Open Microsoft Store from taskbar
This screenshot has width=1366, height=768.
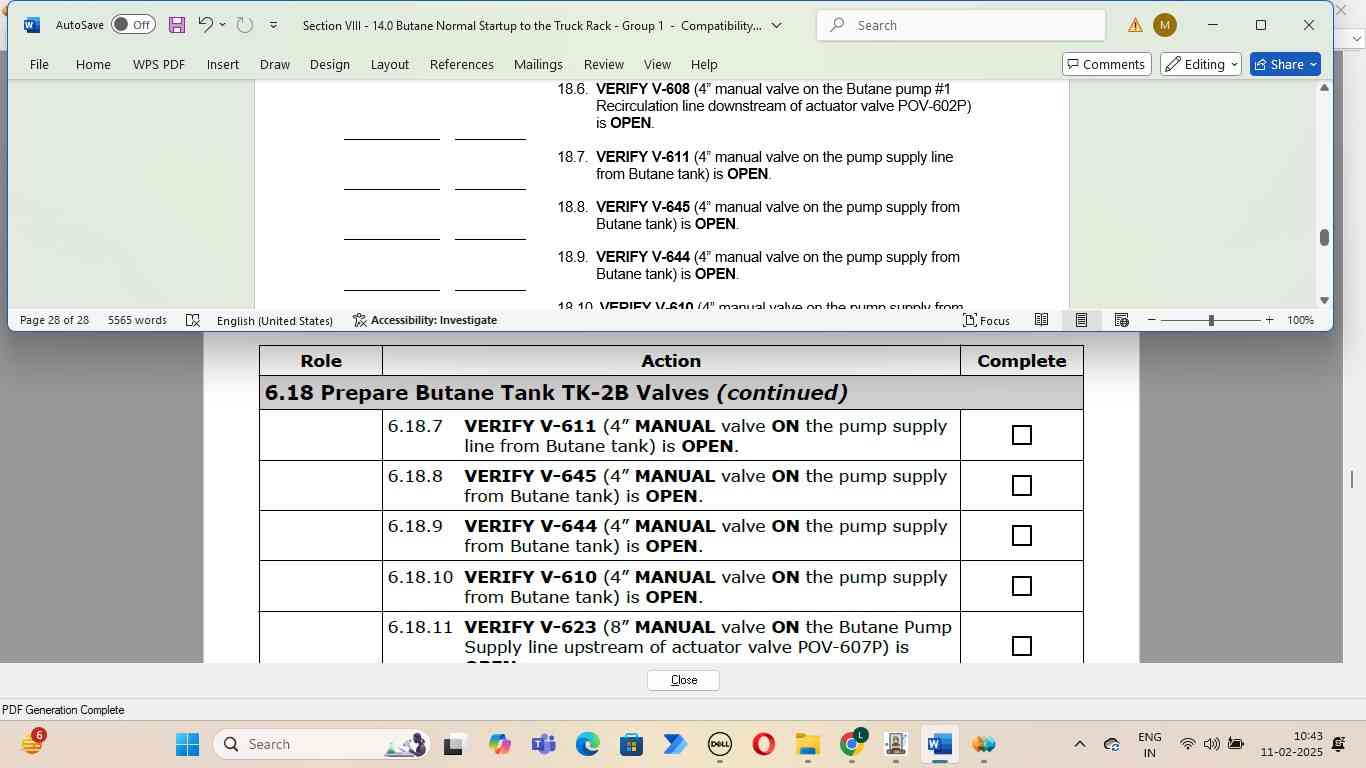point(631,744)
